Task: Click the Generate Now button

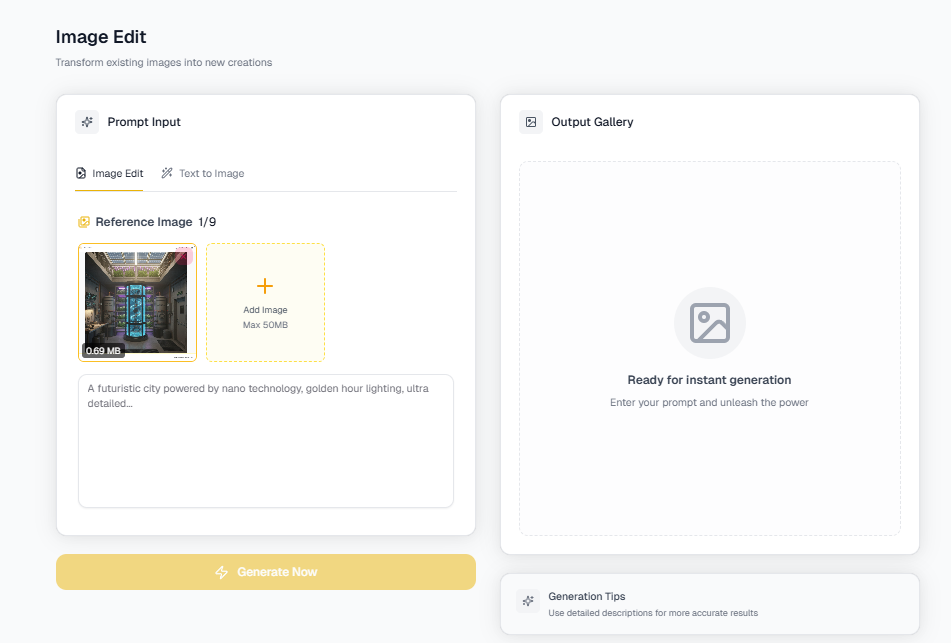Action: click(x=266, y=572)
